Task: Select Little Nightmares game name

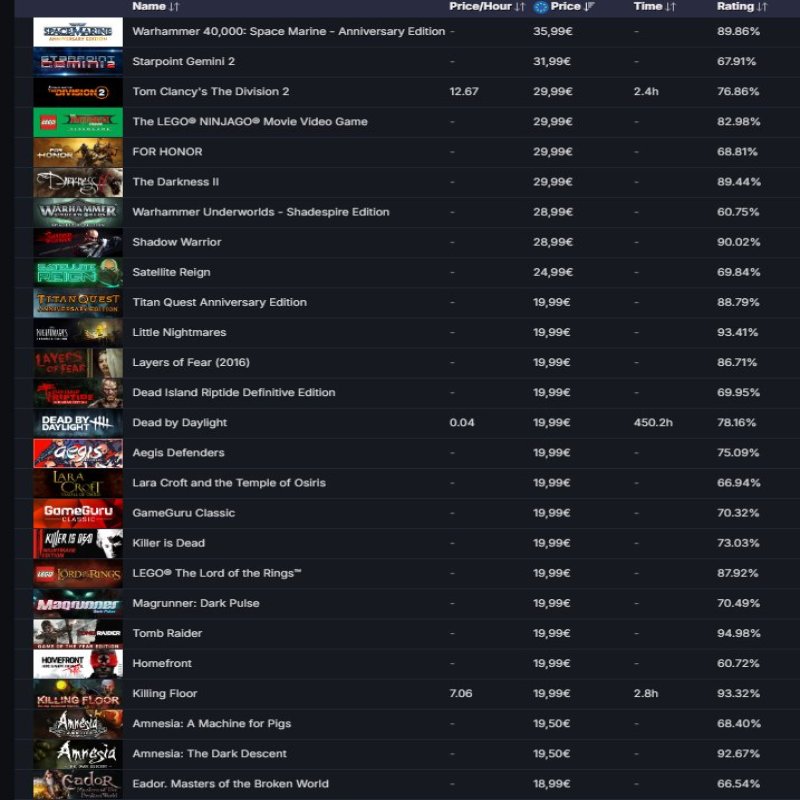Action: coord(179,332)
